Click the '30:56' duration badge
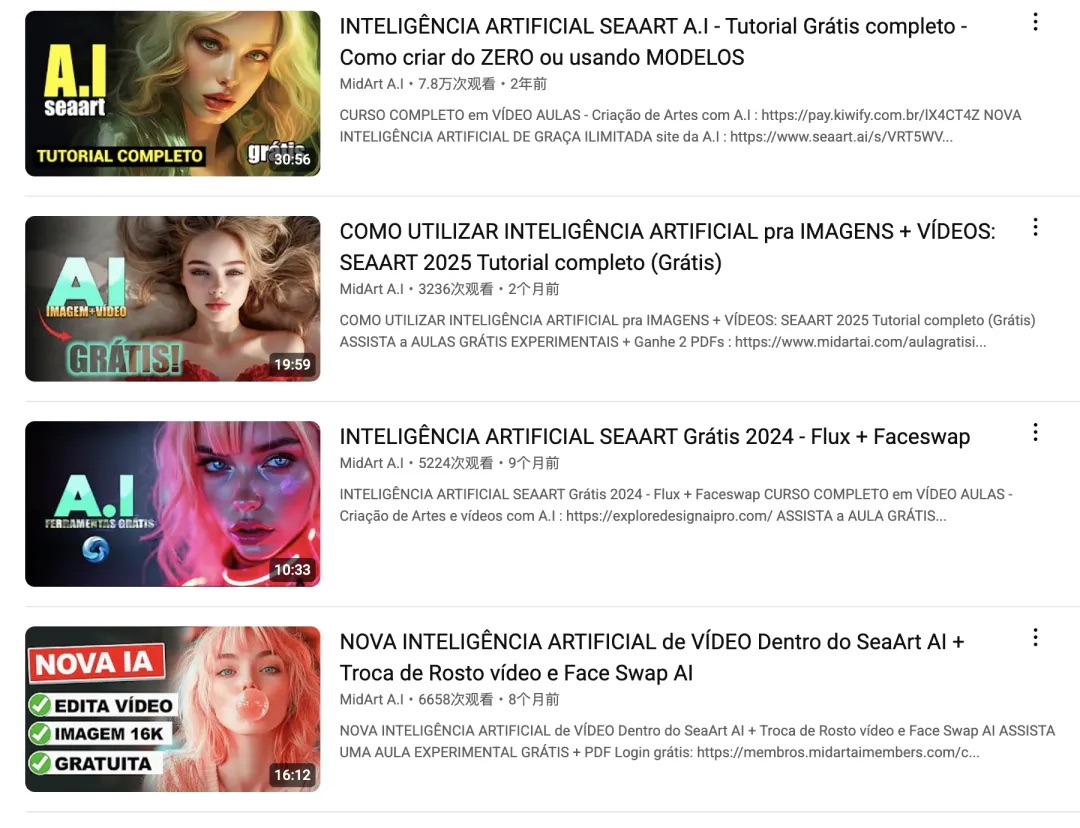 pyautogui.click(x=292, y=159)
